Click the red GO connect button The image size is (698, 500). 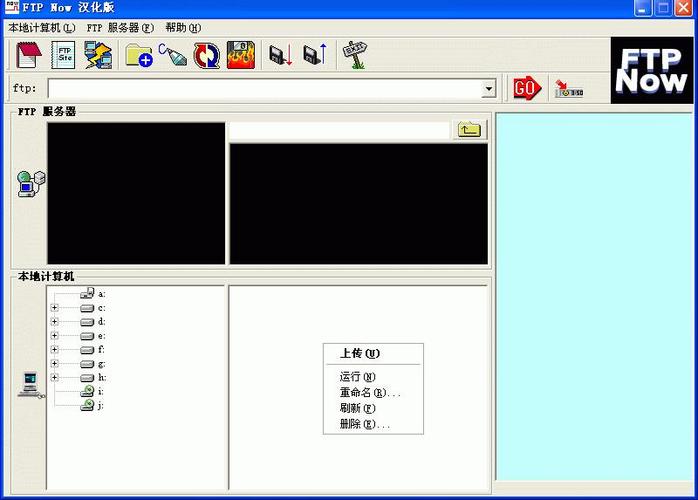pos(527,88)
